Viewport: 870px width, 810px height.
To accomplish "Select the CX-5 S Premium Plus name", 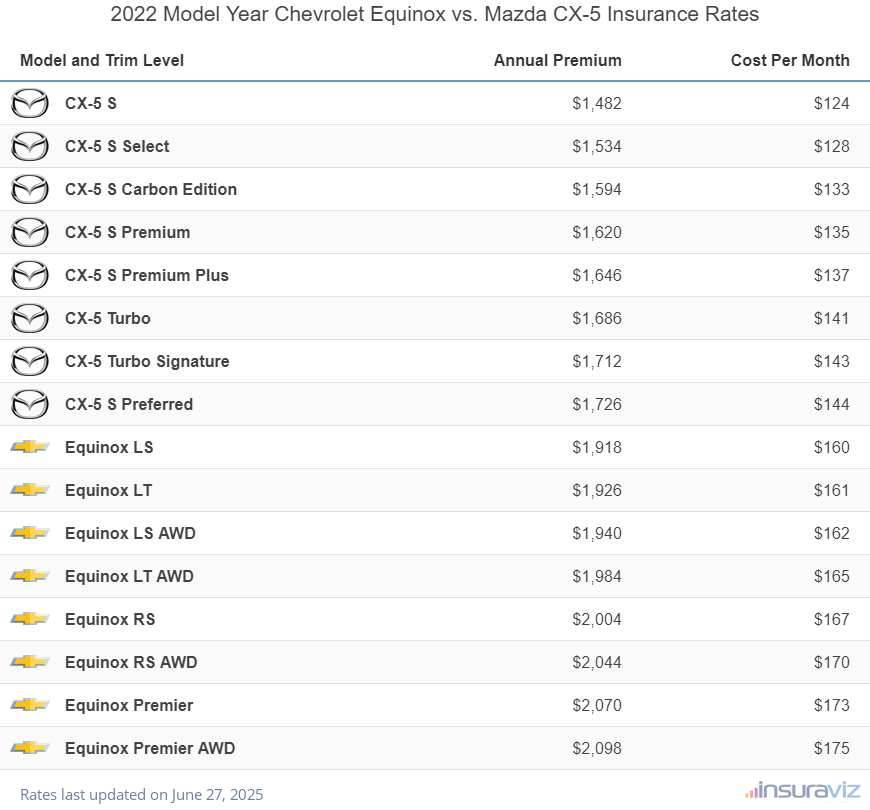I will coord(147,275).
